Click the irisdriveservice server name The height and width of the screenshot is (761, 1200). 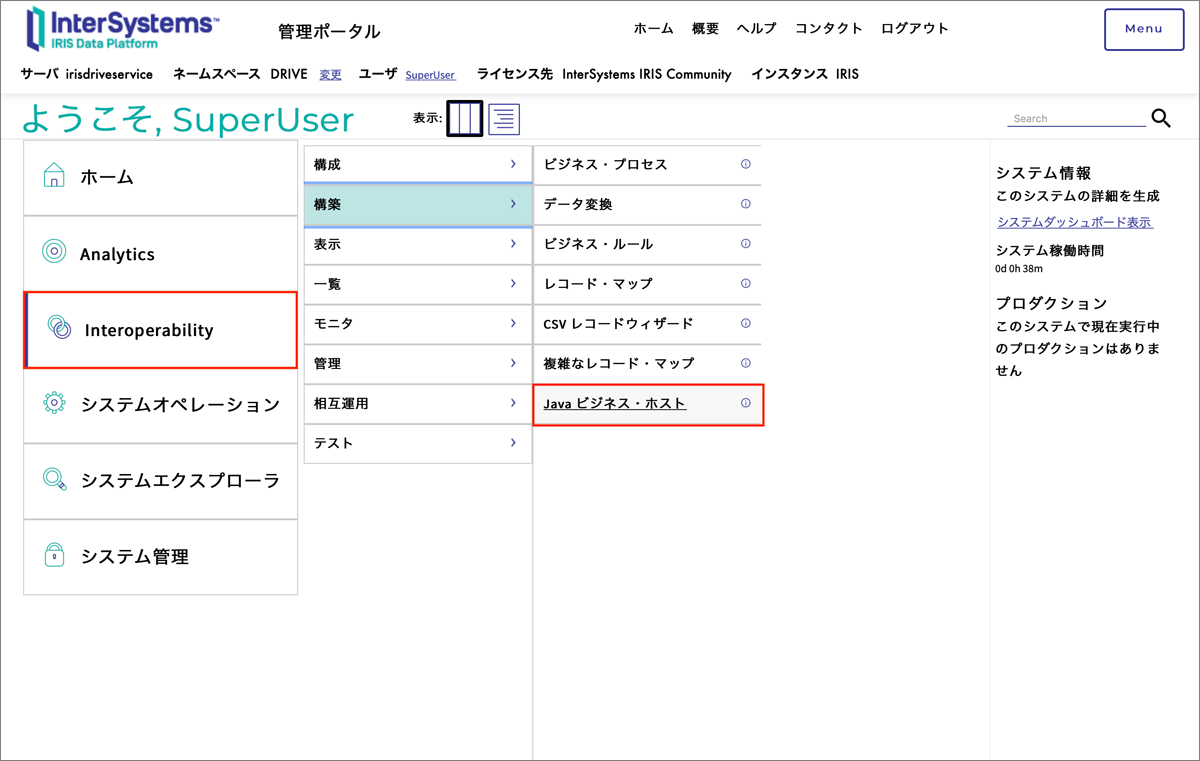coord(109,74)
